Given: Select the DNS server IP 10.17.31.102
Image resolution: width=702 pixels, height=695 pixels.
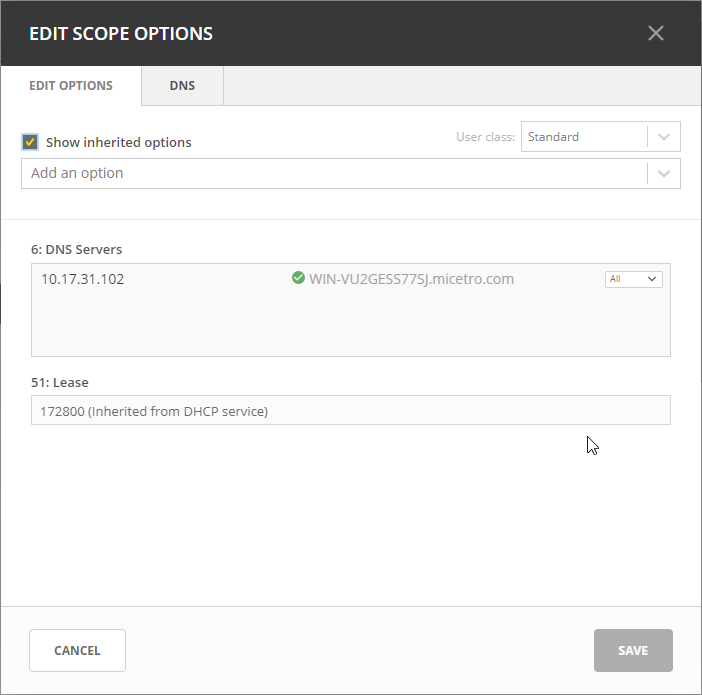Looking at the screenshot, I should [x=83, y=279].
